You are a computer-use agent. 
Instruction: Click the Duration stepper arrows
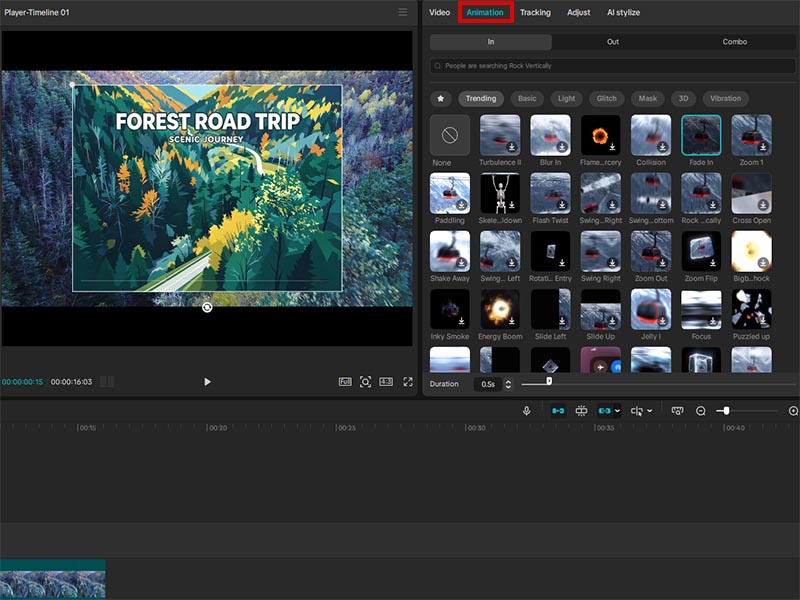508,384
